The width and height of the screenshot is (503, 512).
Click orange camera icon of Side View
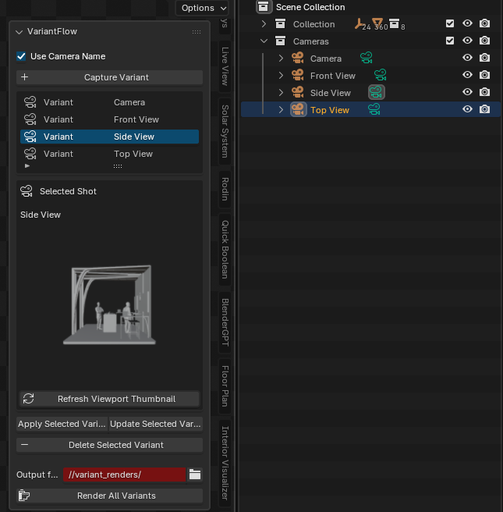(x=298, y=92)
